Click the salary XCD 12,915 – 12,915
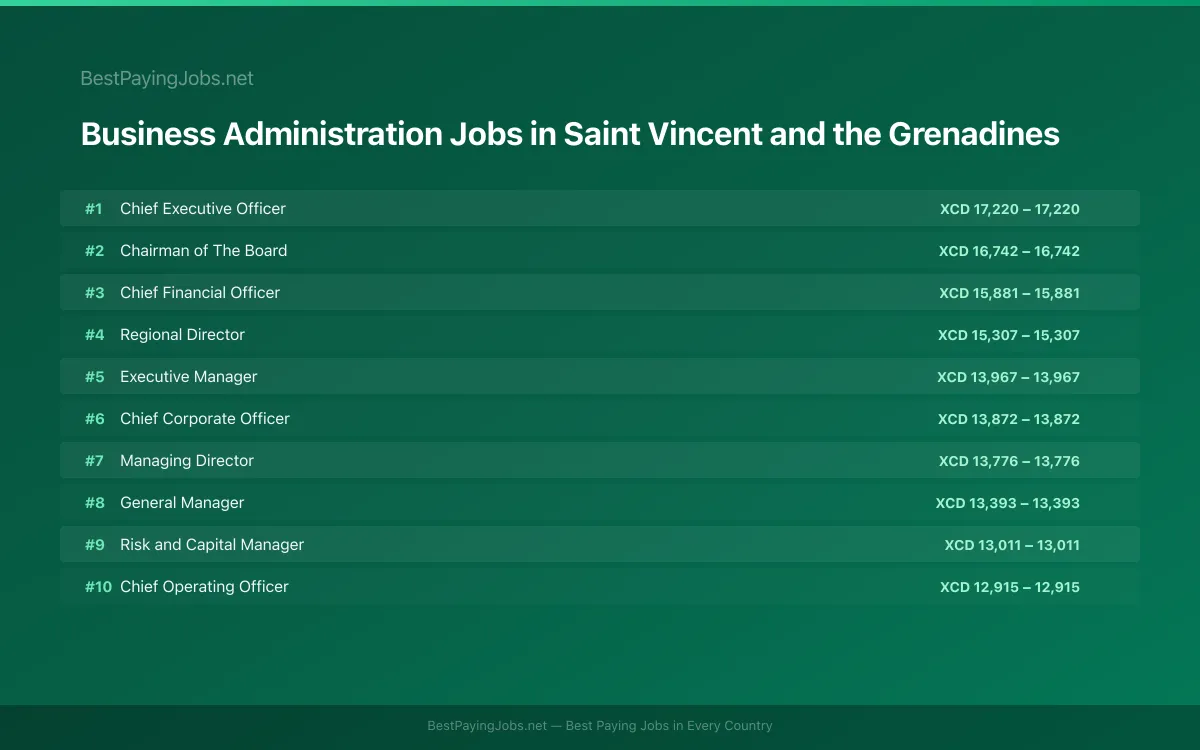The image size is (1200, 750). tap(1010, 587)
